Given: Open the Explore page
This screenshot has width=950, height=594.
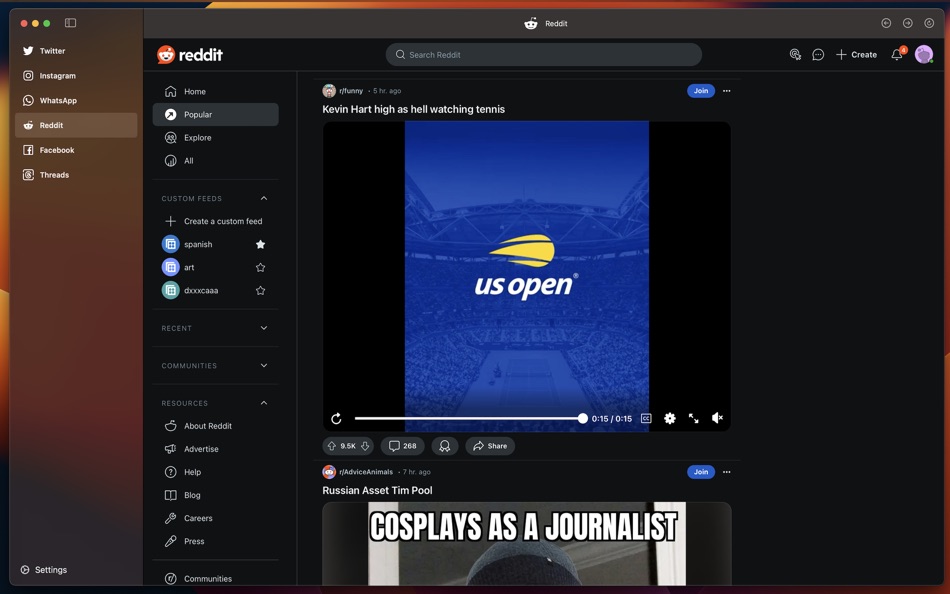Looking at the screenshot, I should (216, 138).
